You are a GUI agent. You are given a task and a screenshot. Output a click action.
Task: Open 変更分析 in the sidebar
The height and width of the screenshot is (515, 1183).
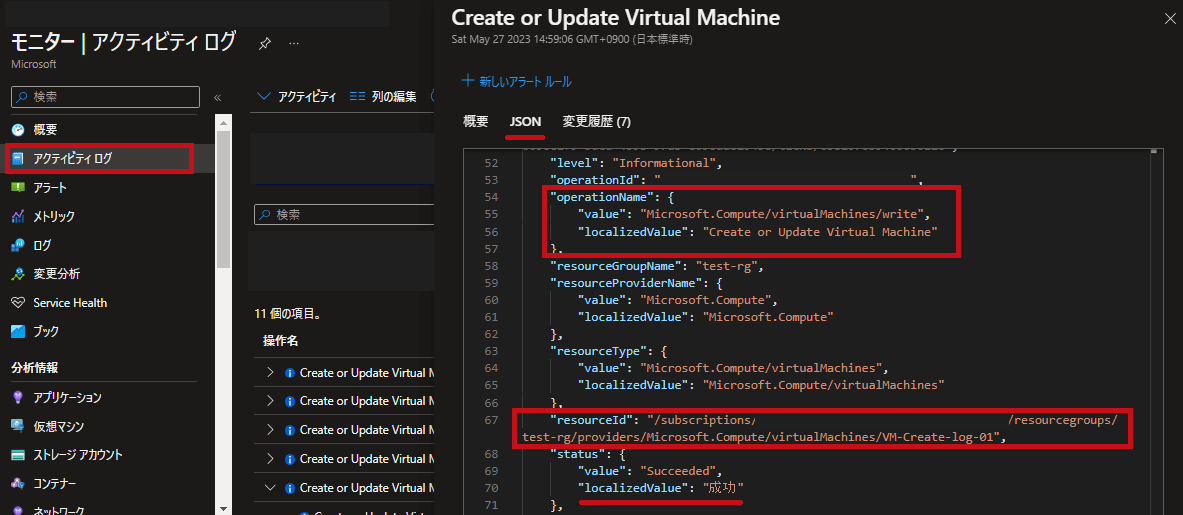(x=57, y=274)
